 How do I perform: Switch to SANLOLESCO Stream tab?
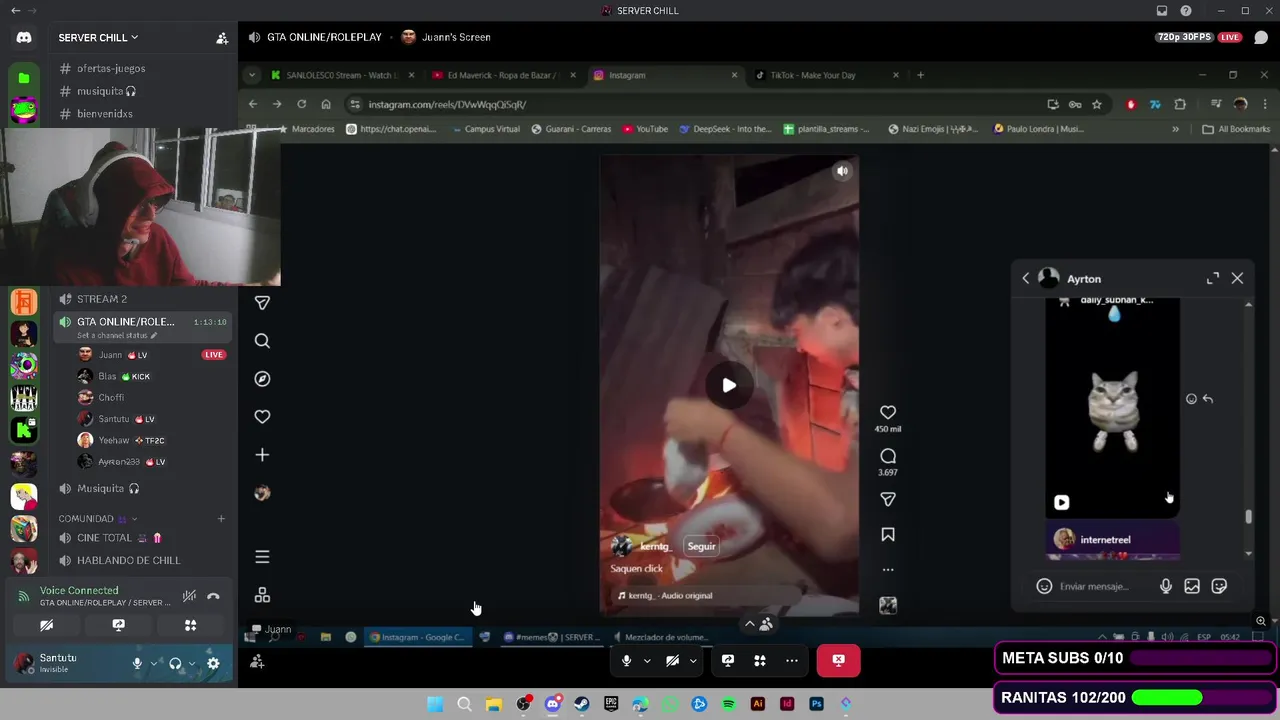[x=342, y=75]
